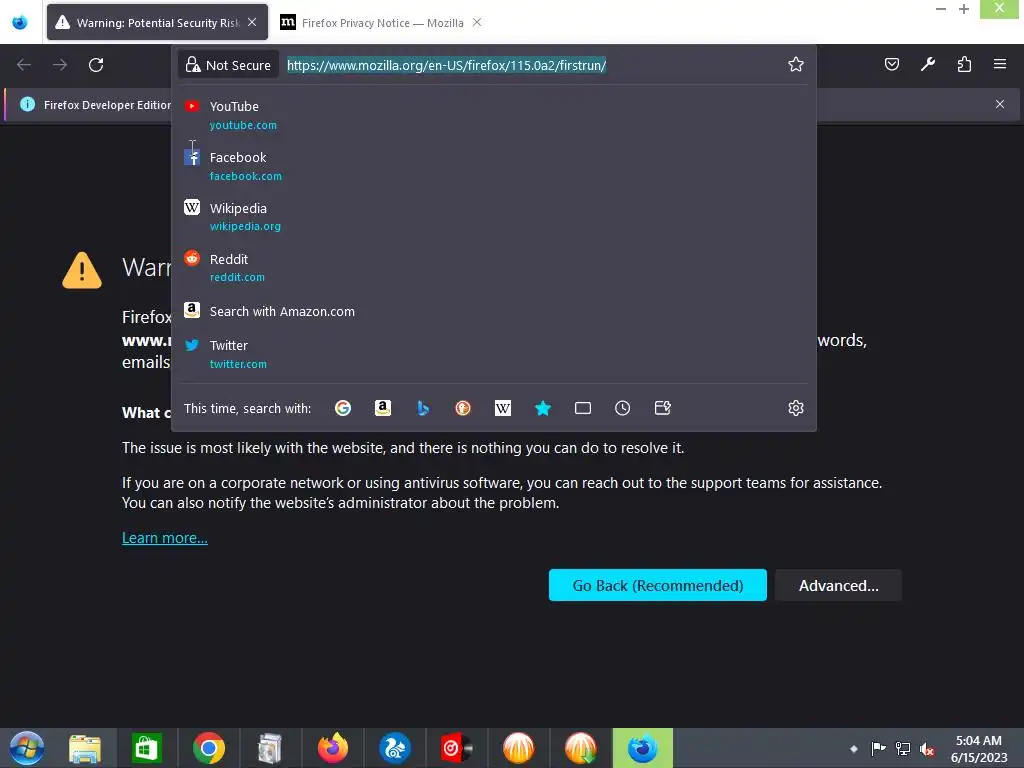Viewport: 1024px width, 768px height.
Task: Open developer tools wrench icon
Action: click(927, 64)
